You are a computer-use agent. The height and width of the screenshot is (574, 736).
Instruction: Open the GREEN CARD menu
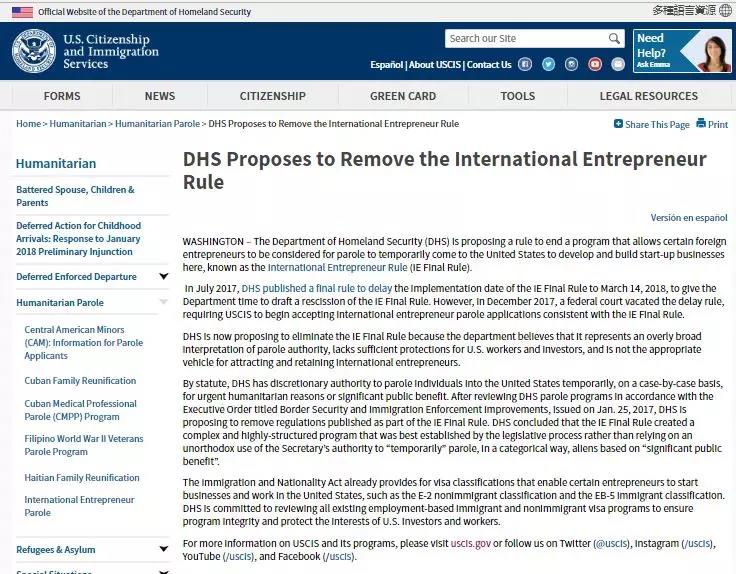(x=403, y=96)
